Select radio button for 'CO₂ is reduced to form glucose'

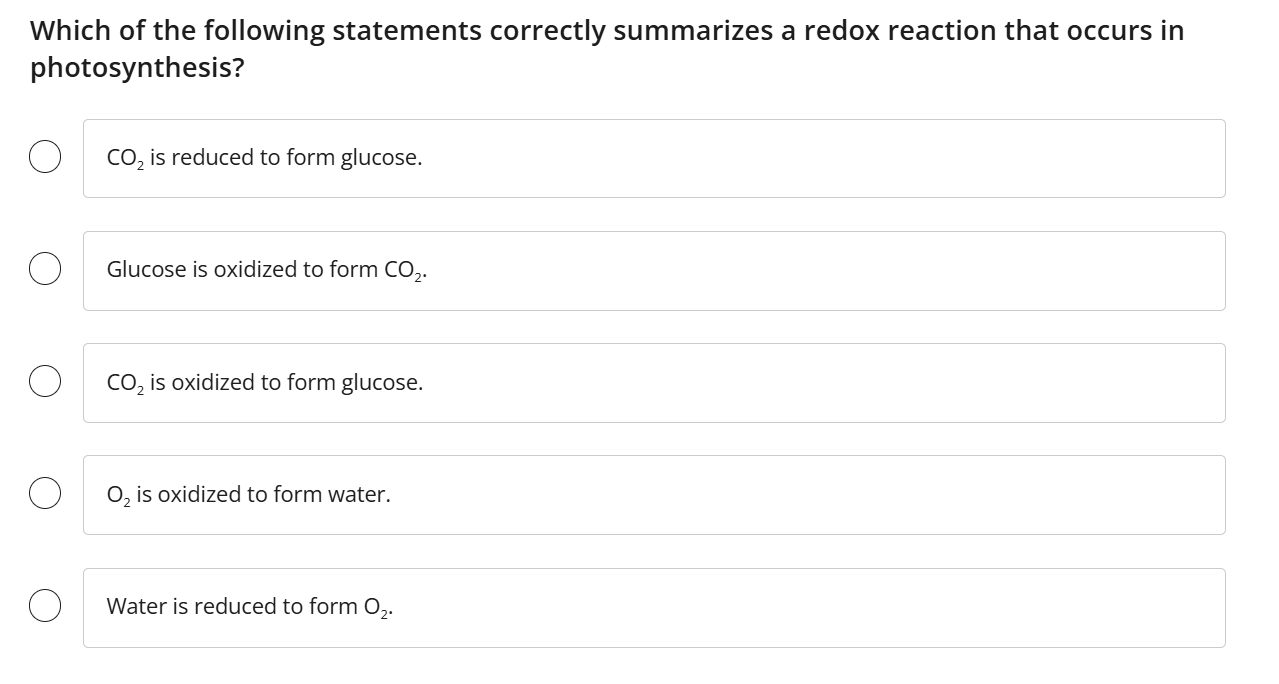(x=44, y=158)
